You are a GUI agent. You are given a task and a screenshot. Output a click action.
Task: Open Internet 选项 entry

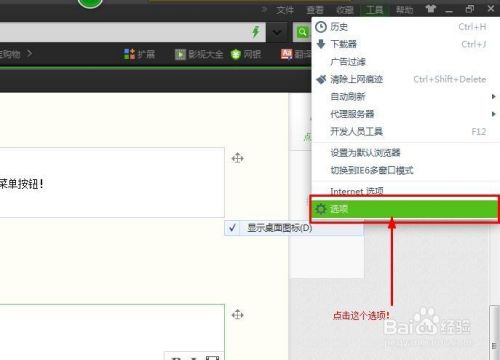[x=405, y=191]
